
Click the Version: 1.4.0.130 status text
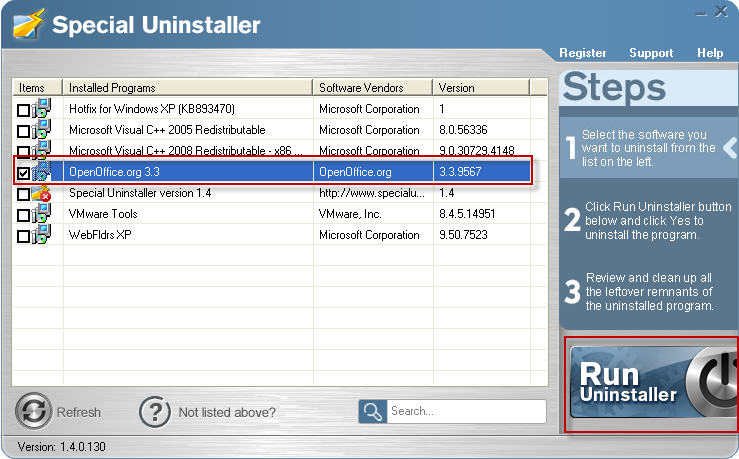point(61,446)
